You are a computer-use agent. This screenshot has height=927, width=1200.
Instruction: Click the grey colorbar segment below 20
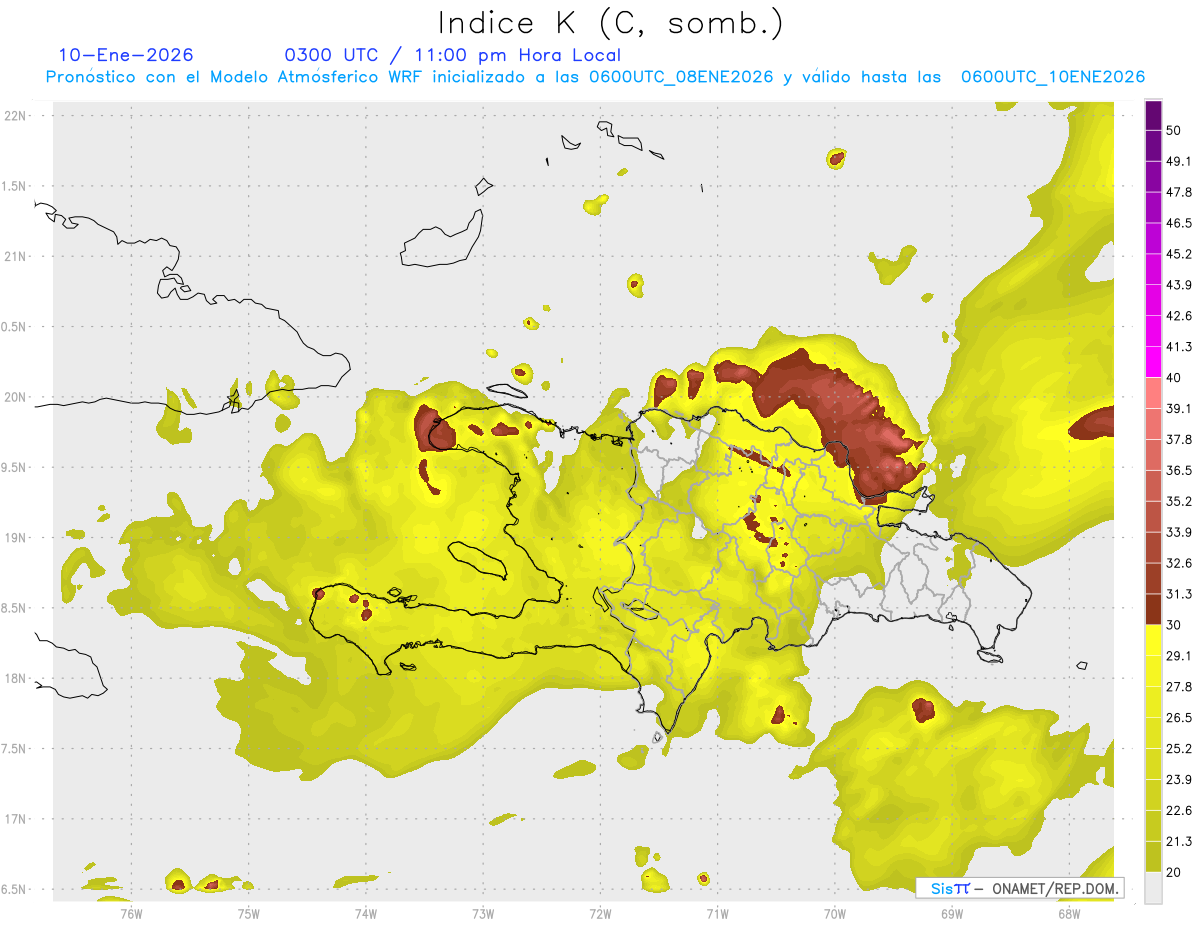pos(1153,888)
